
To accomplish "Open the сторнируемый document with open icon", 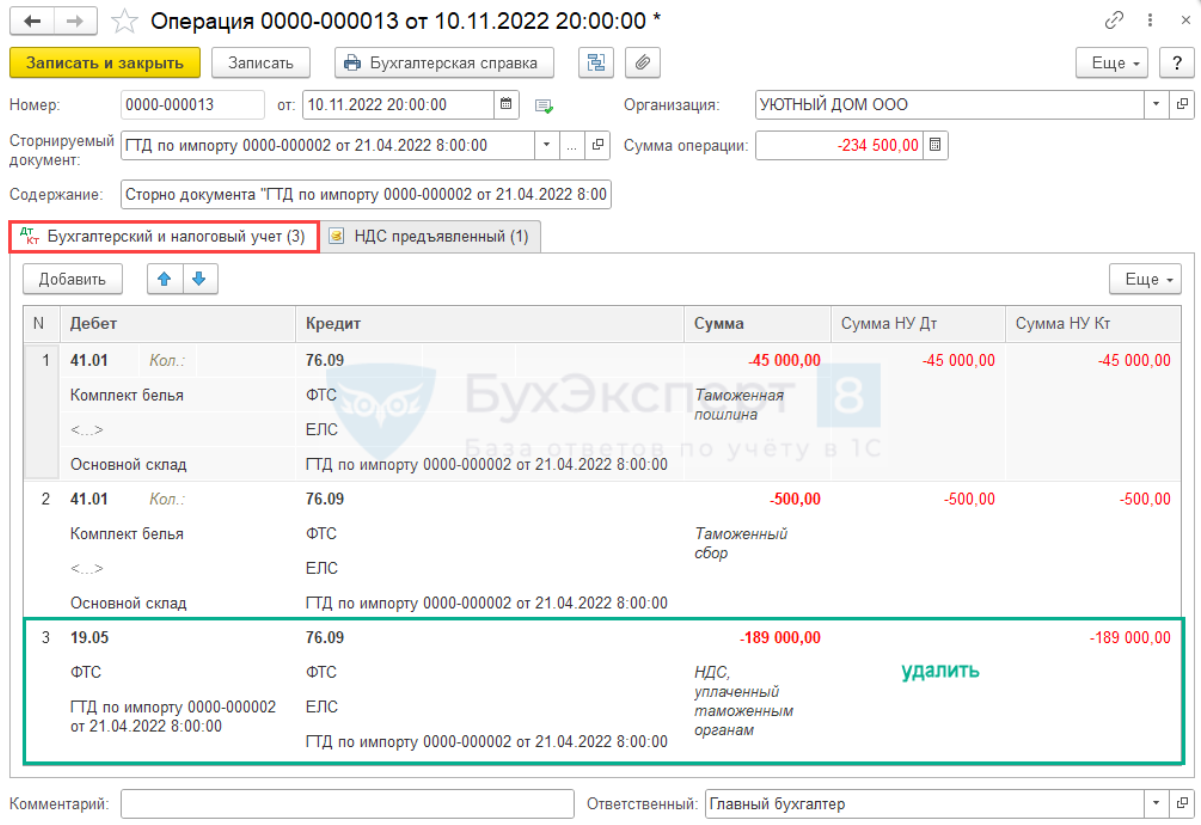I will point(598,145).
